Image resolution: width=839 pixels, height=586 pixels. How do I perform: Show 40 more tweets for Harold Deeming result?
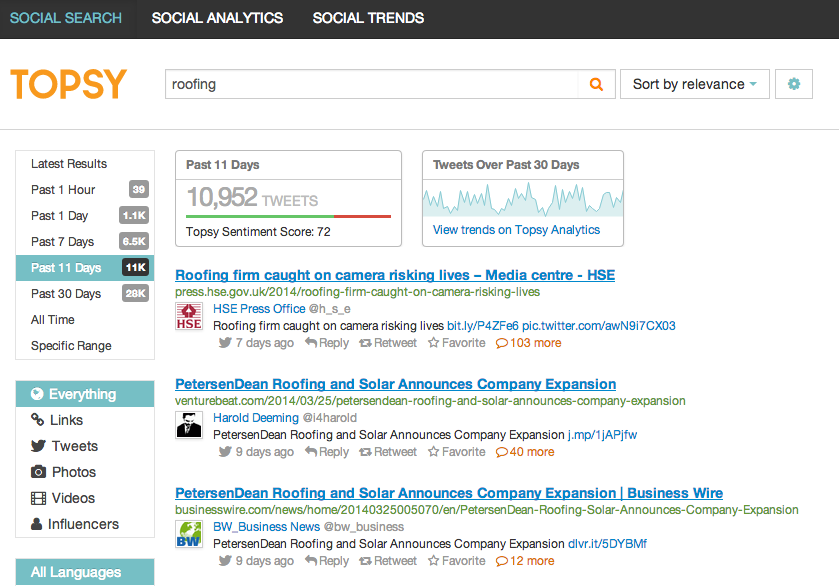pyautogui.click(x=525, y=452)
